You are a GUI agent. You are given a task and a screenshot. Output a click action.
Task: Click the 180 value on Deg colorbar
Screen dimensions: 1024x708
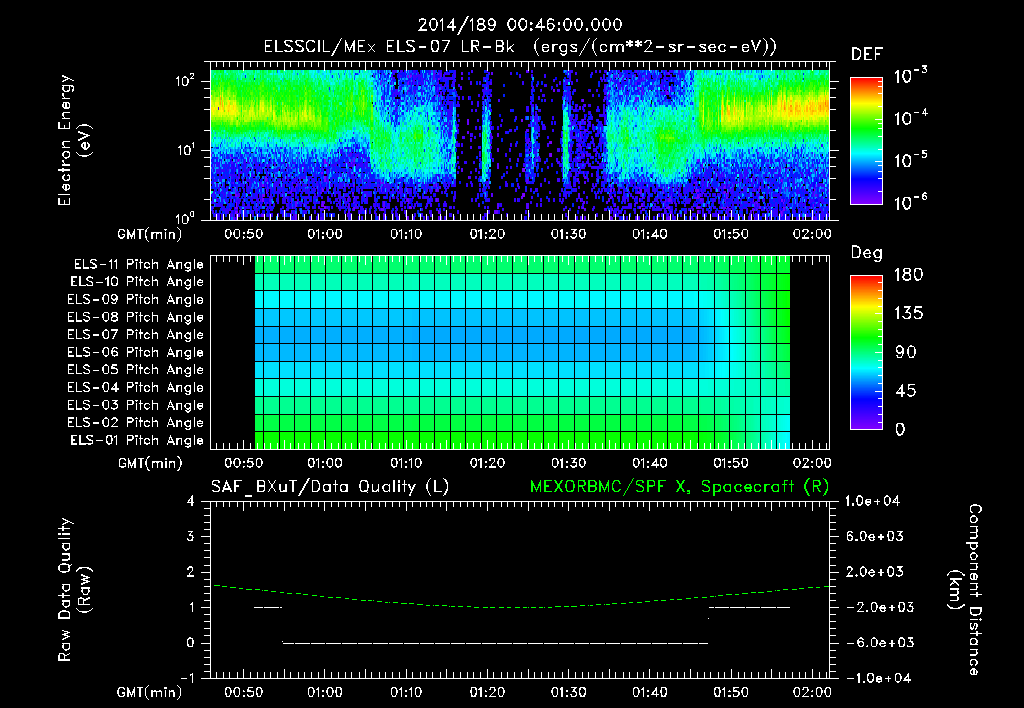click(908, 275)
